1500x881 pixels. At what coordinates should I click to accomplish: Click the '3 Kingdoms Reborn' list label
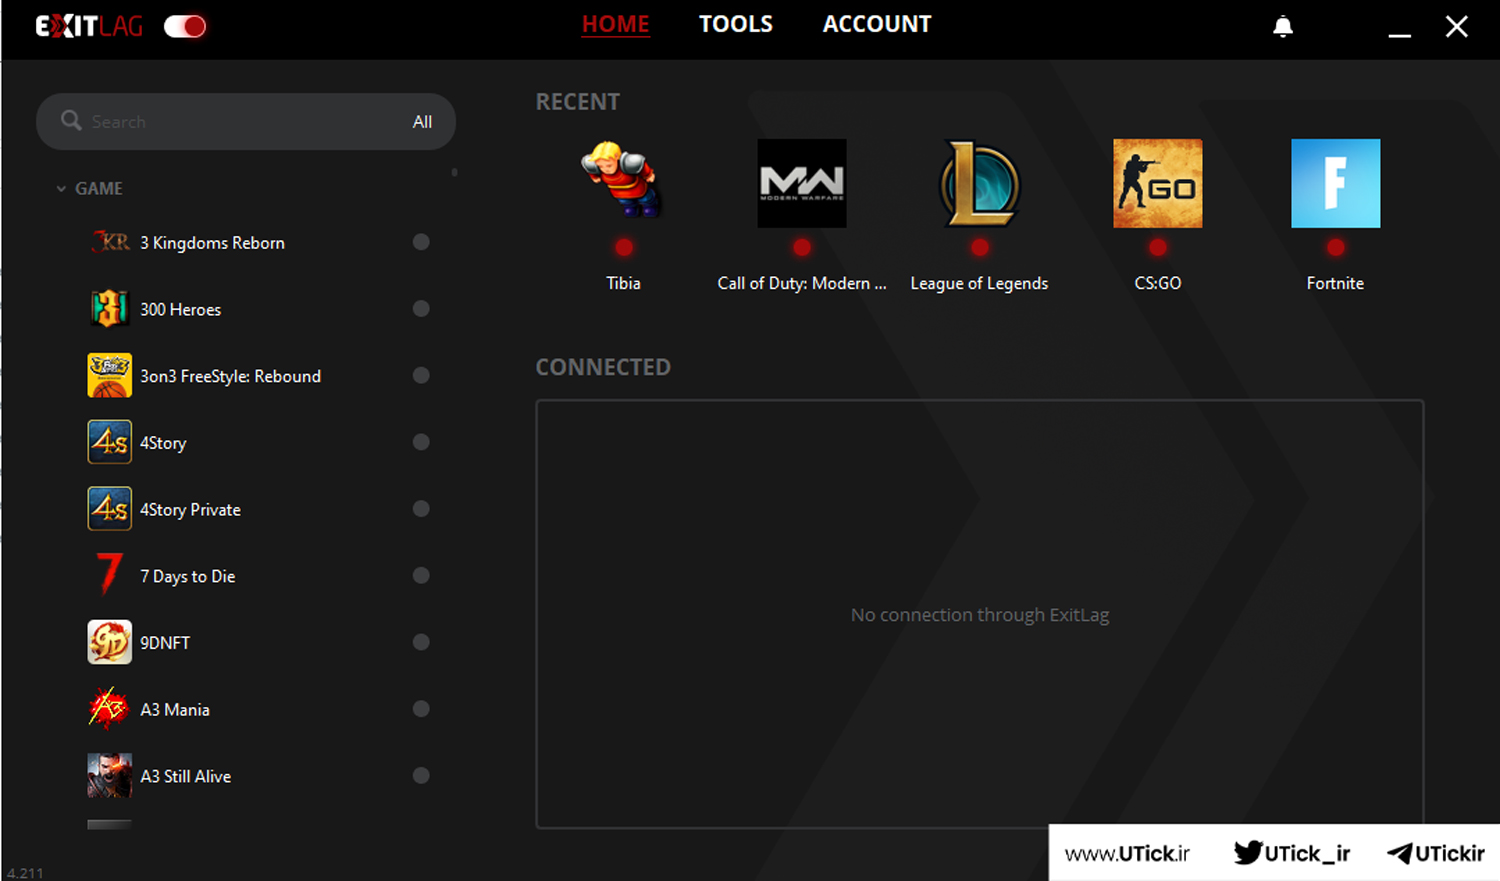[212, 243]
